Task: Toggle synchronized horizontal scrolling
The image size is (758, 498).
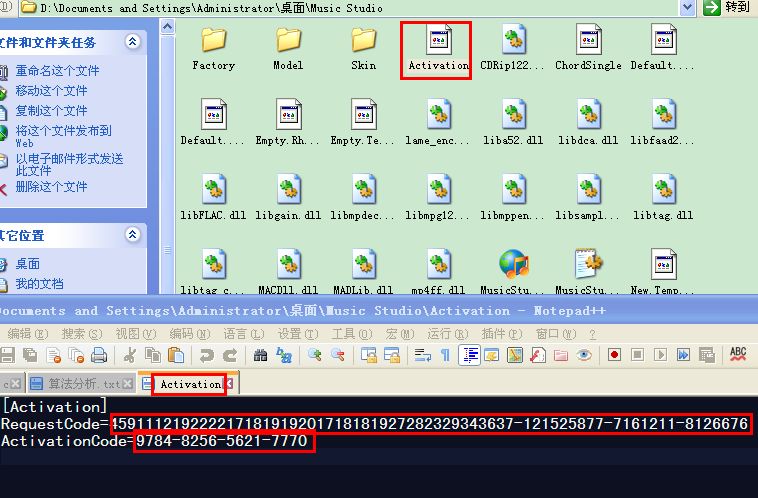Action: [392, 355]
